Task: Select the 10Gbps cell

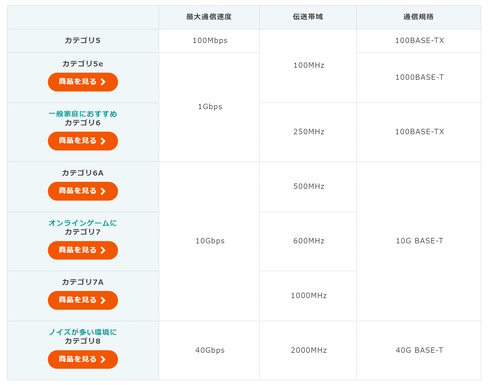Action: (x=210, y=241)
